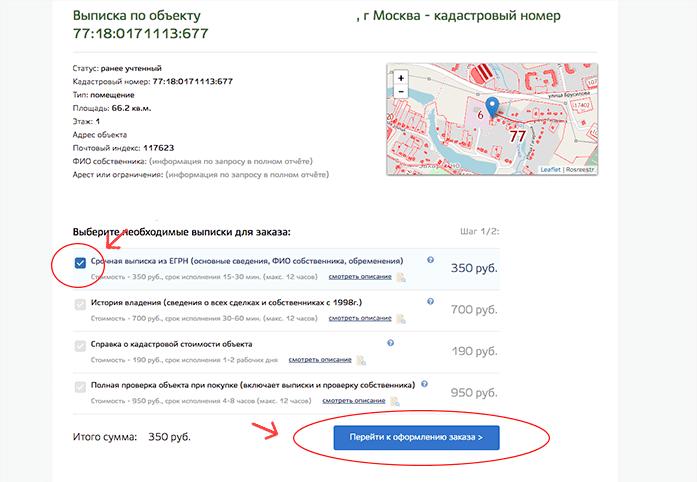697x482 pixels.
Task: Click the Итого сумма label
Action: pyautogui.click(x=105, y=437)
